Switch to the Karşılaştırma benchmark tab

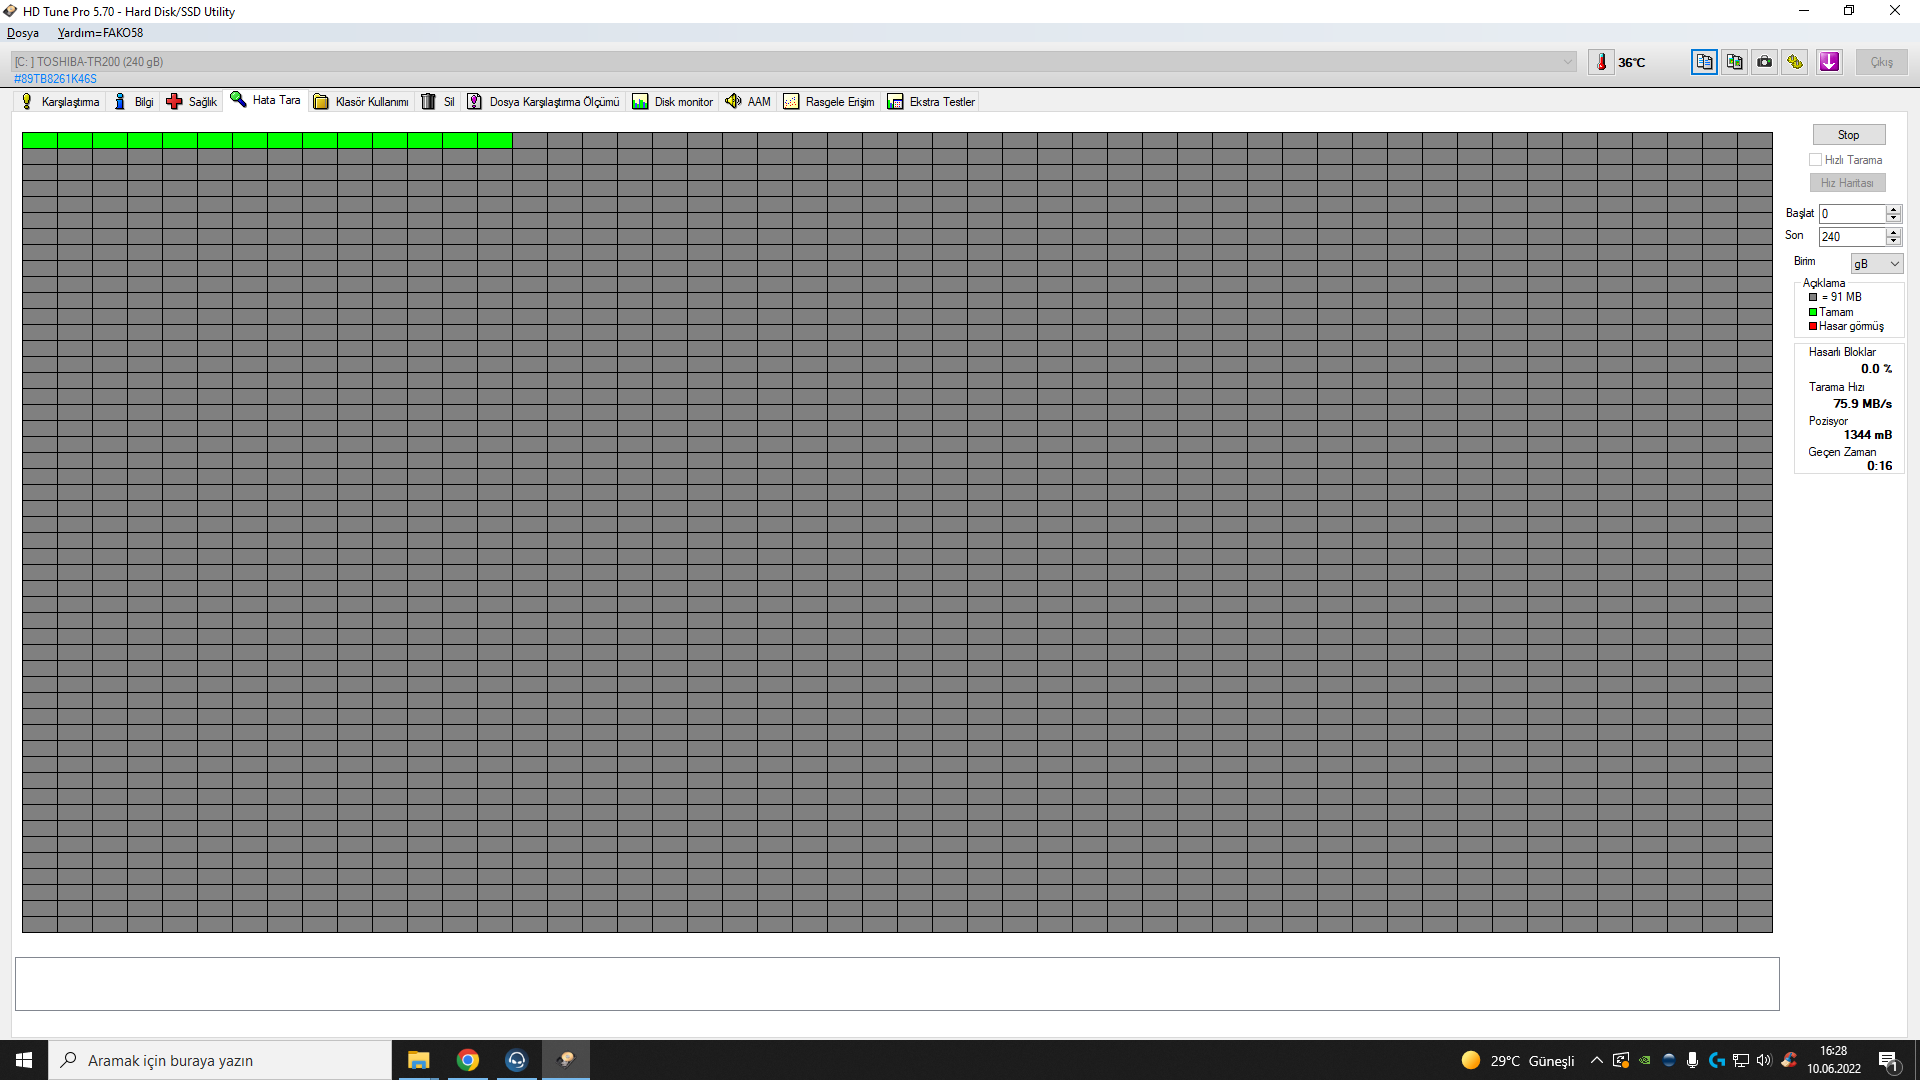(x=61, y=102)
